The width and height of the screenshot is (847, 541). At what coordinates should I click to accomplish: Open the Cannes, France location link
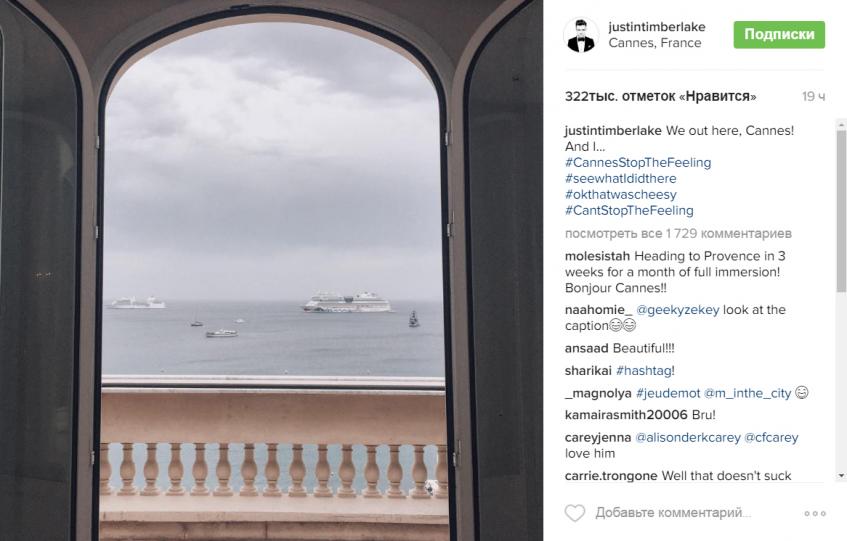pyautogui.click(x=655, y=43)
